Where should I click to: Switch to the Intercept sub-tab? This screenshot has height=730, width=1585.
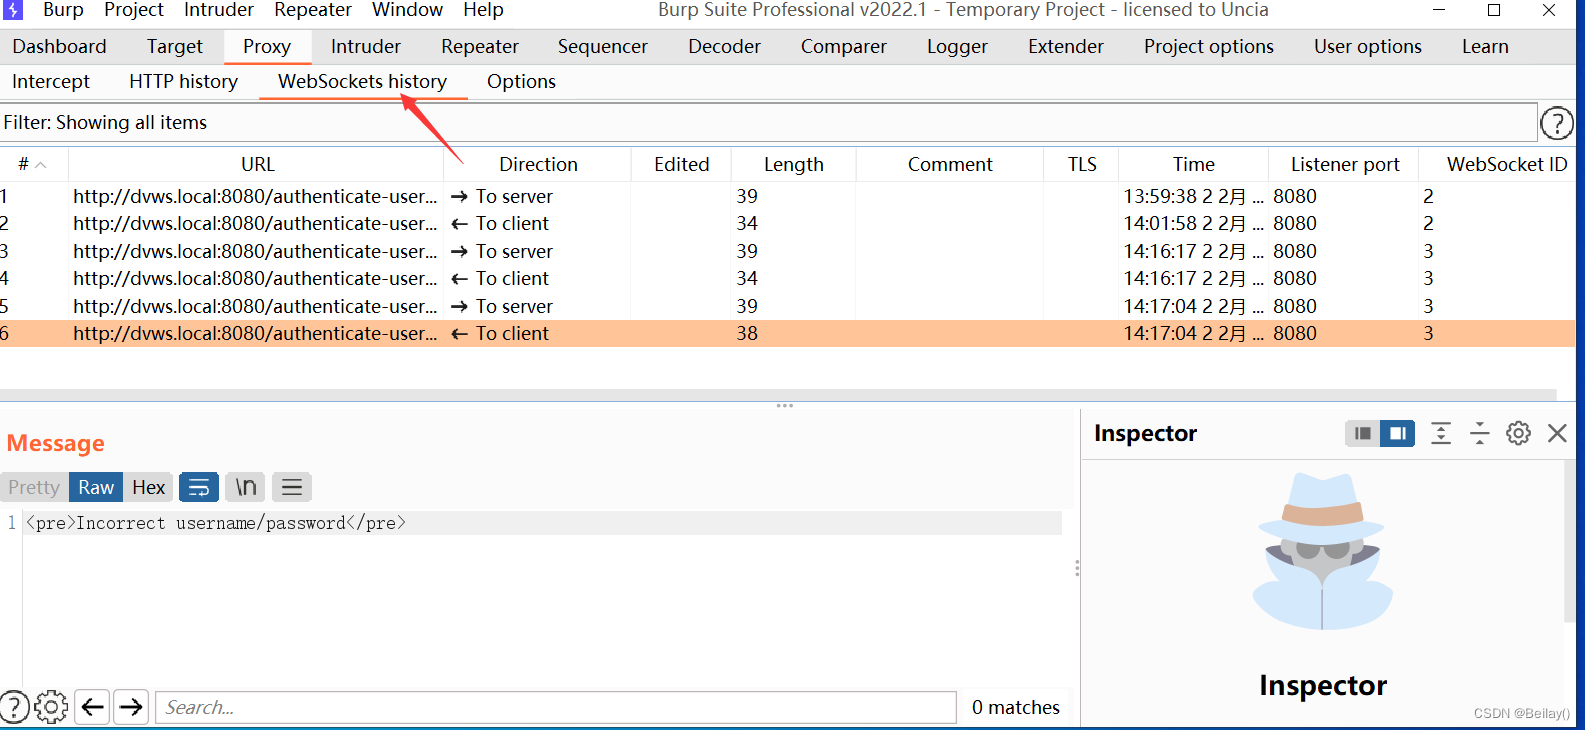click(51, 82)
